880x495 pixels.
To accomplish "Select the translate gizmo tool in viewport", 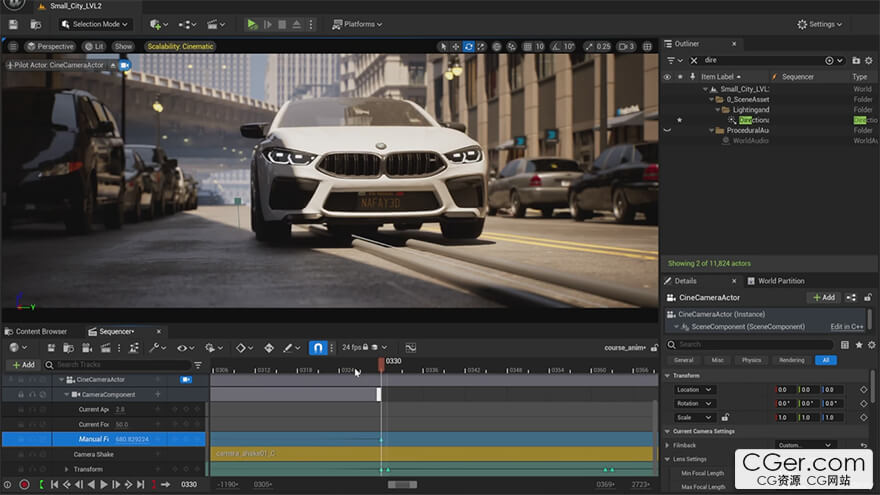I will 455,46.
